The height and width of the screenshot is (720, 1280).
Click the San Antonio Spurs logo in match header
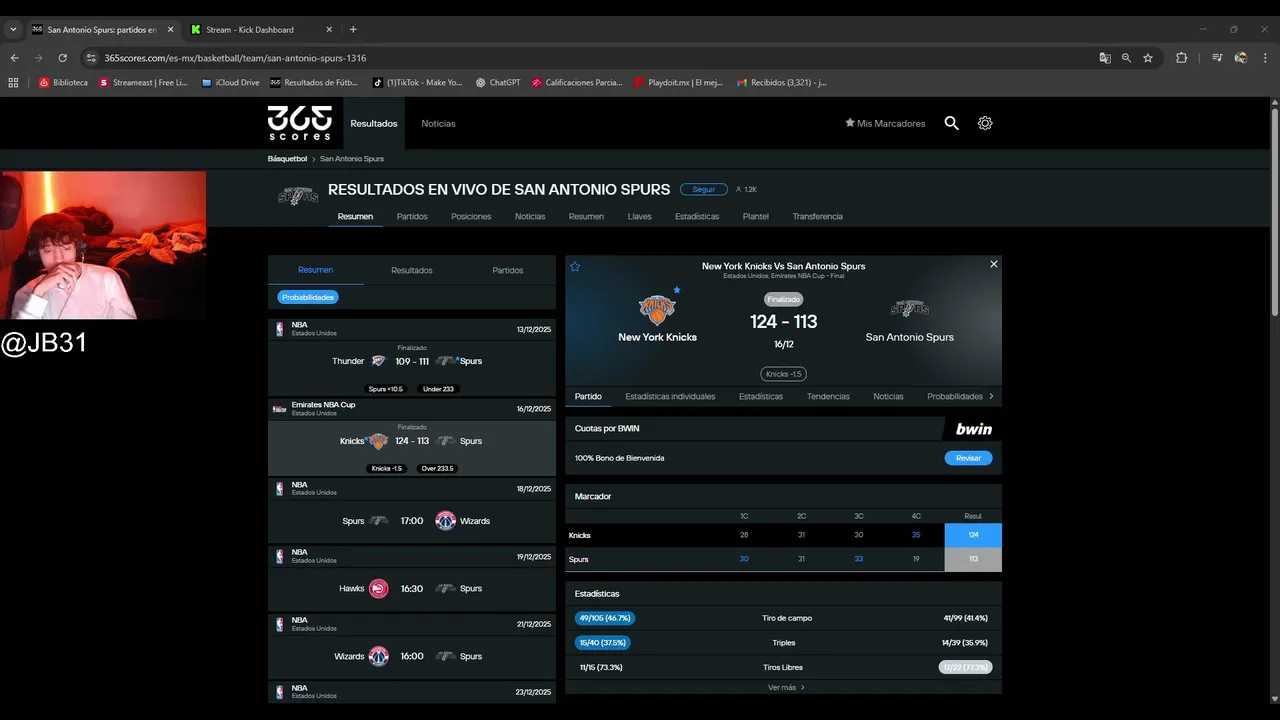(x=909, y=308)
